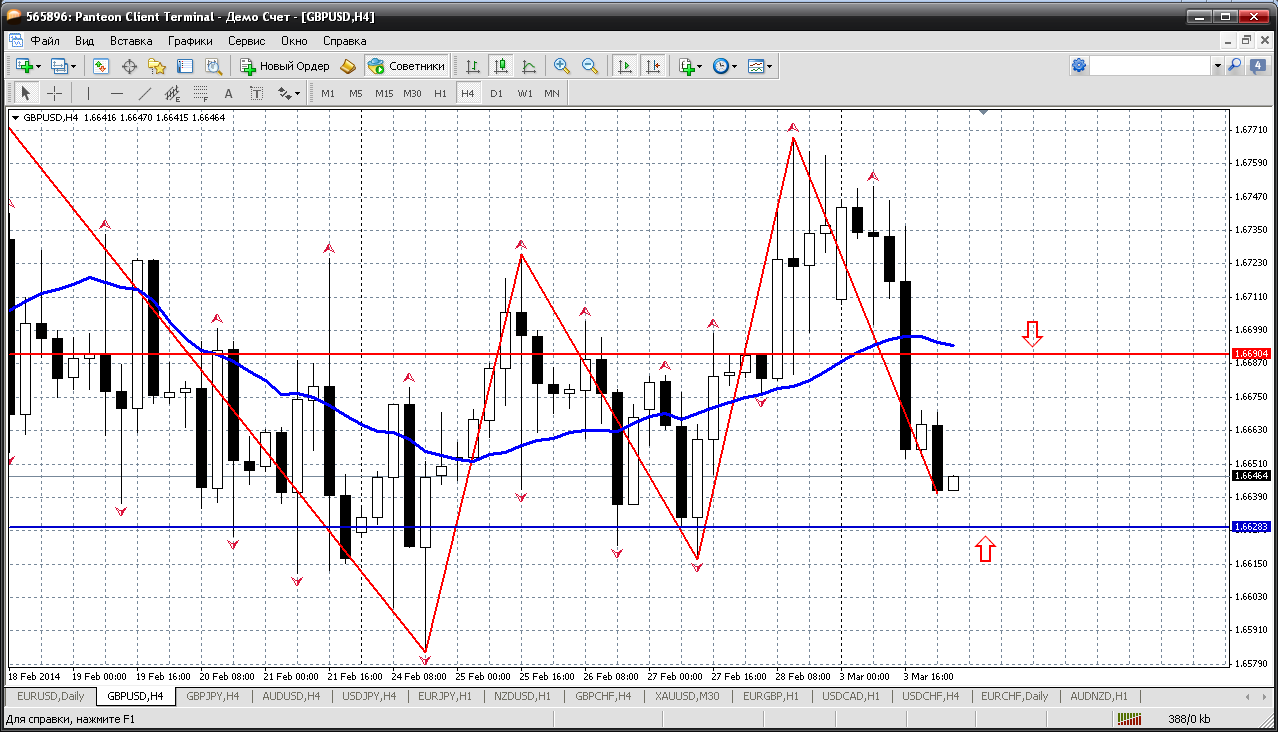Activate the standard cursor arrow tool
This screenshot has width=1278, height=732.
(26, 93)
